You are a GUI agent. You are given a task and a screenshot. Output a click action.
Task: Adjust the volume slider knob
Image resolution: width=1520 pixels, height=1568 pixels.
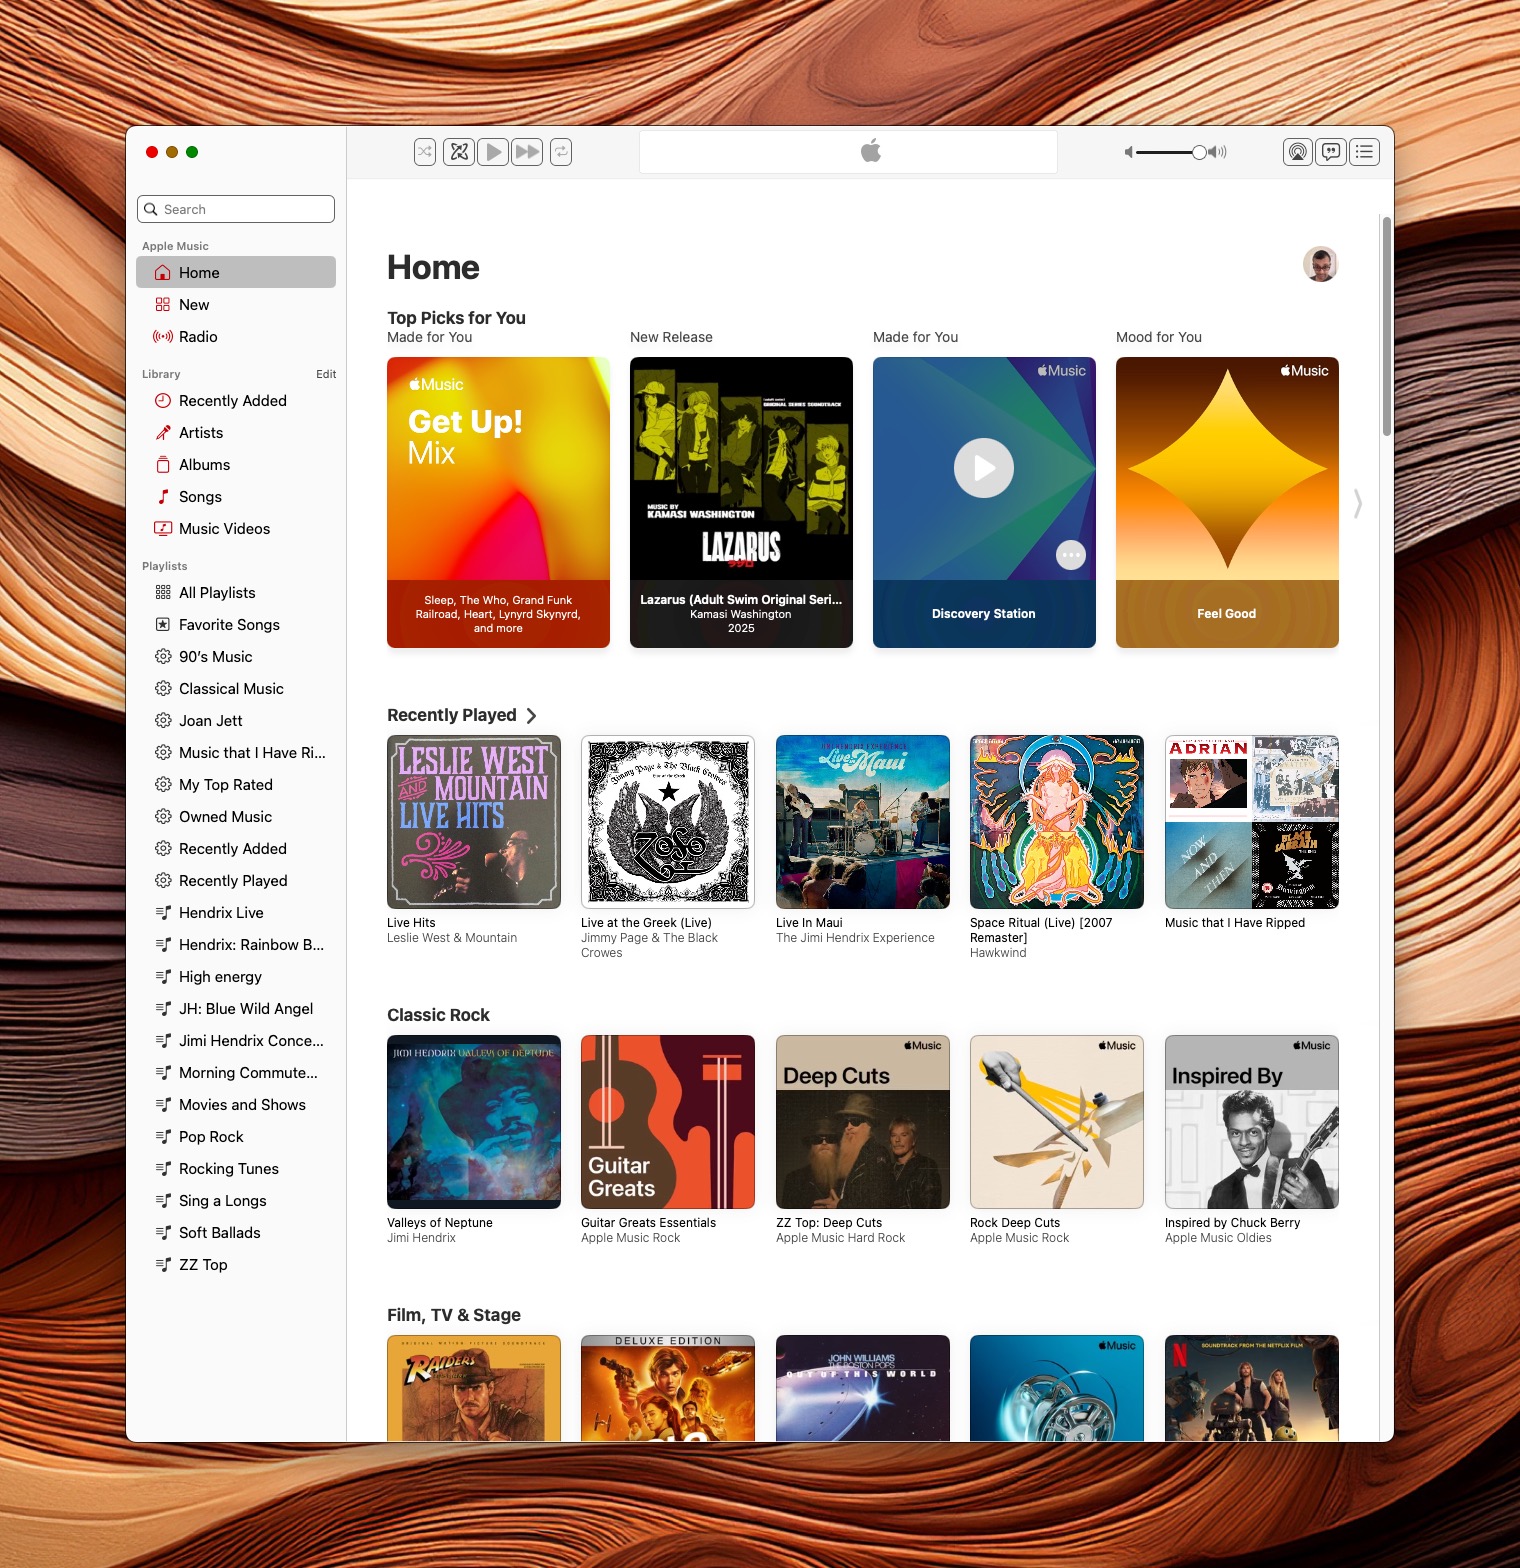(x=1198, y=152)
